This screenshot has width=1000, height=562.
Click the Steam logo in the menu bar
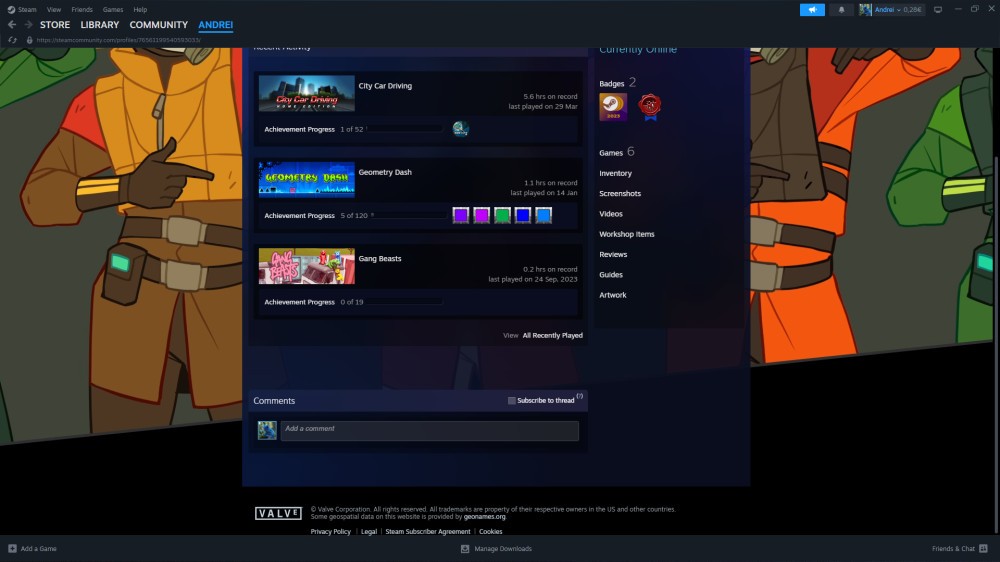pyautogui.click(x=11, y=10)
